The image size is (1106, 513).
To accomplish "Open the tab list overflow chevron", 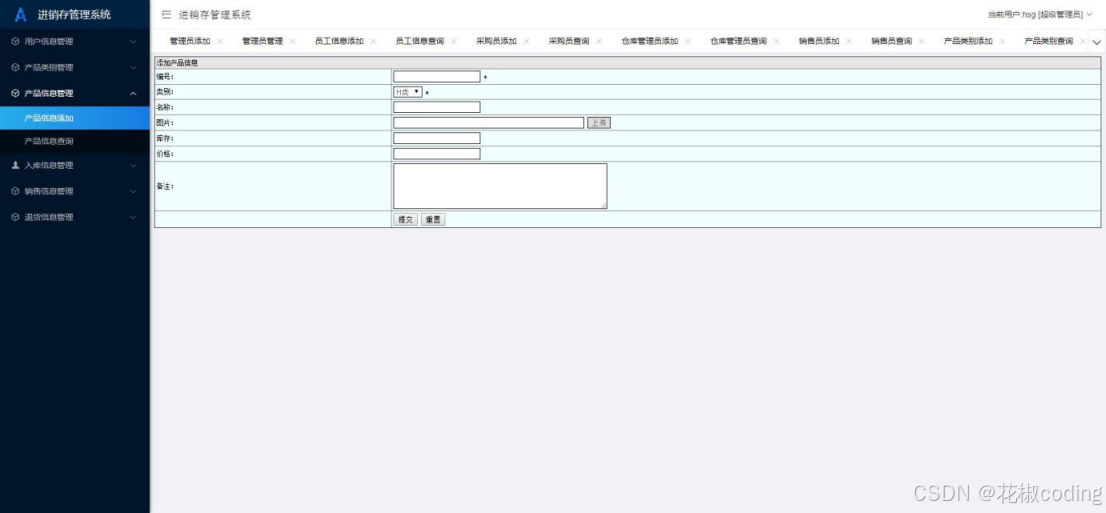I will coord(1097,42).
